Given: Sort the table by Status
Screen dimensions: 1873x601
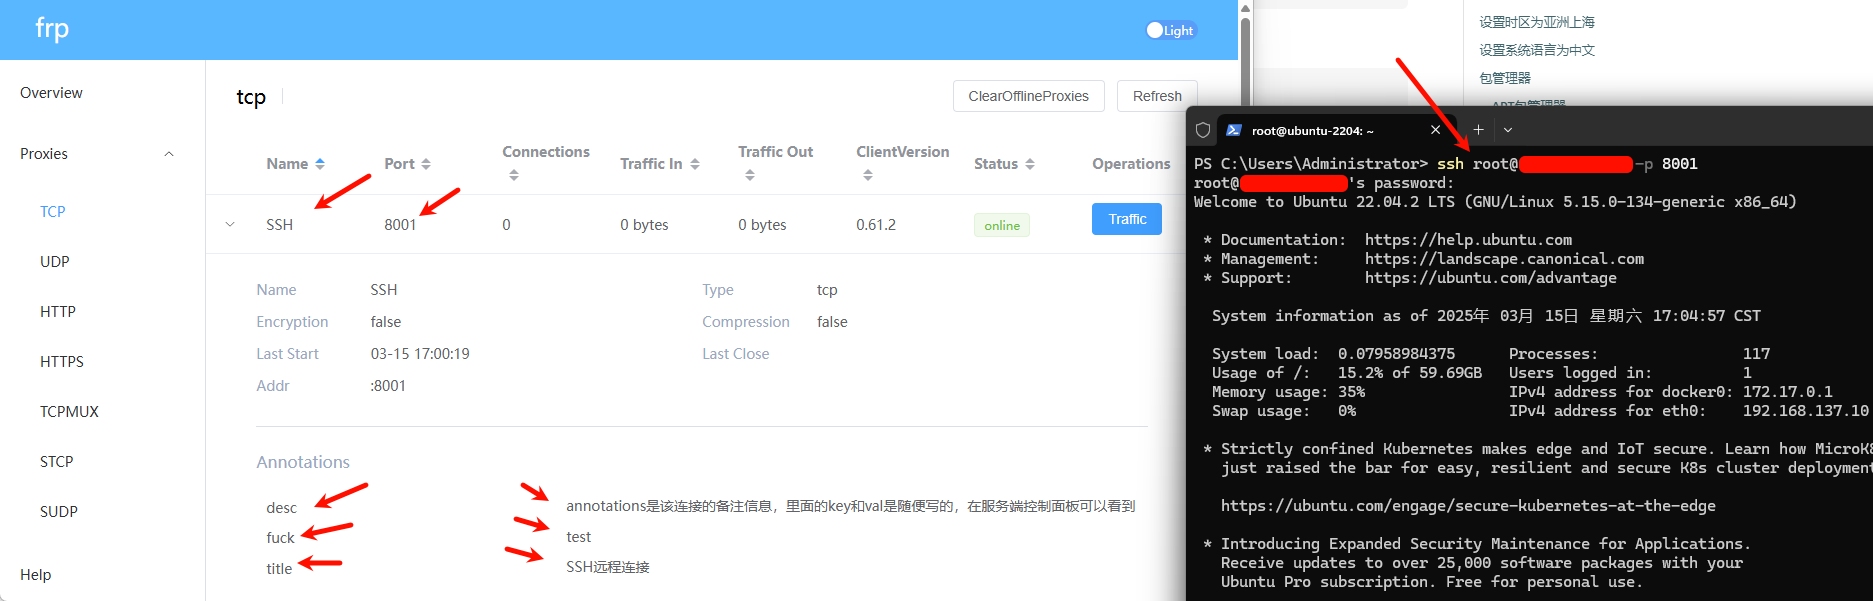Looking at the screenshot, I should point(1029,164).
